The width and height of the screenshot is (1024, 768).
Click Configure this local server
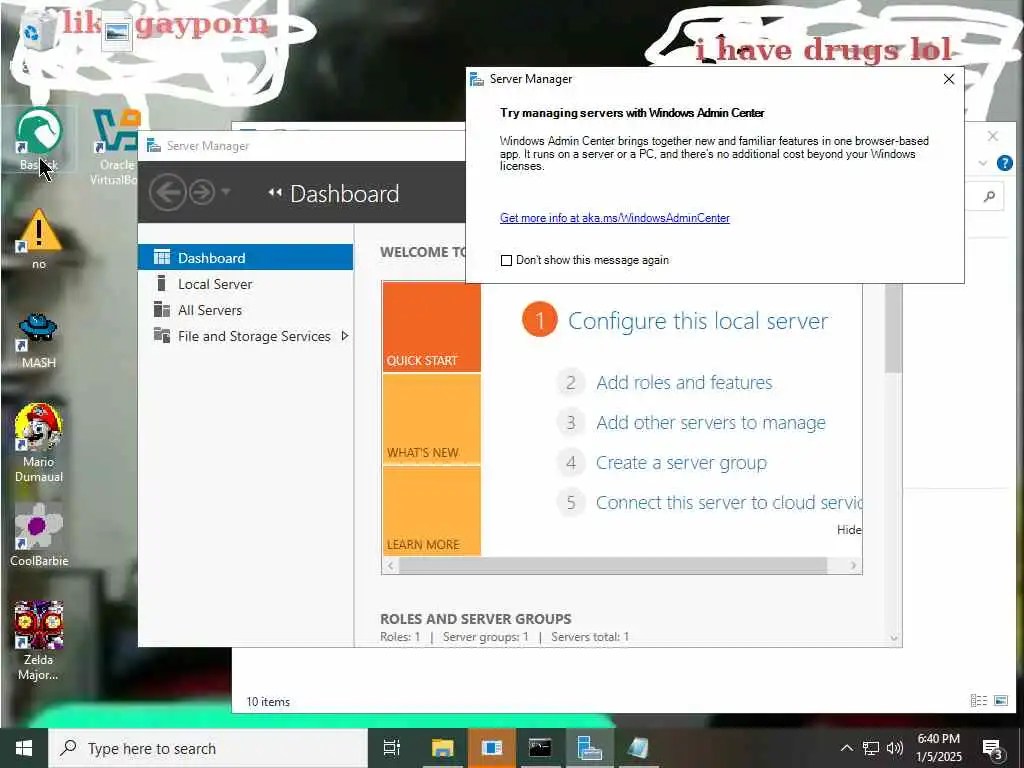point(697,321)
